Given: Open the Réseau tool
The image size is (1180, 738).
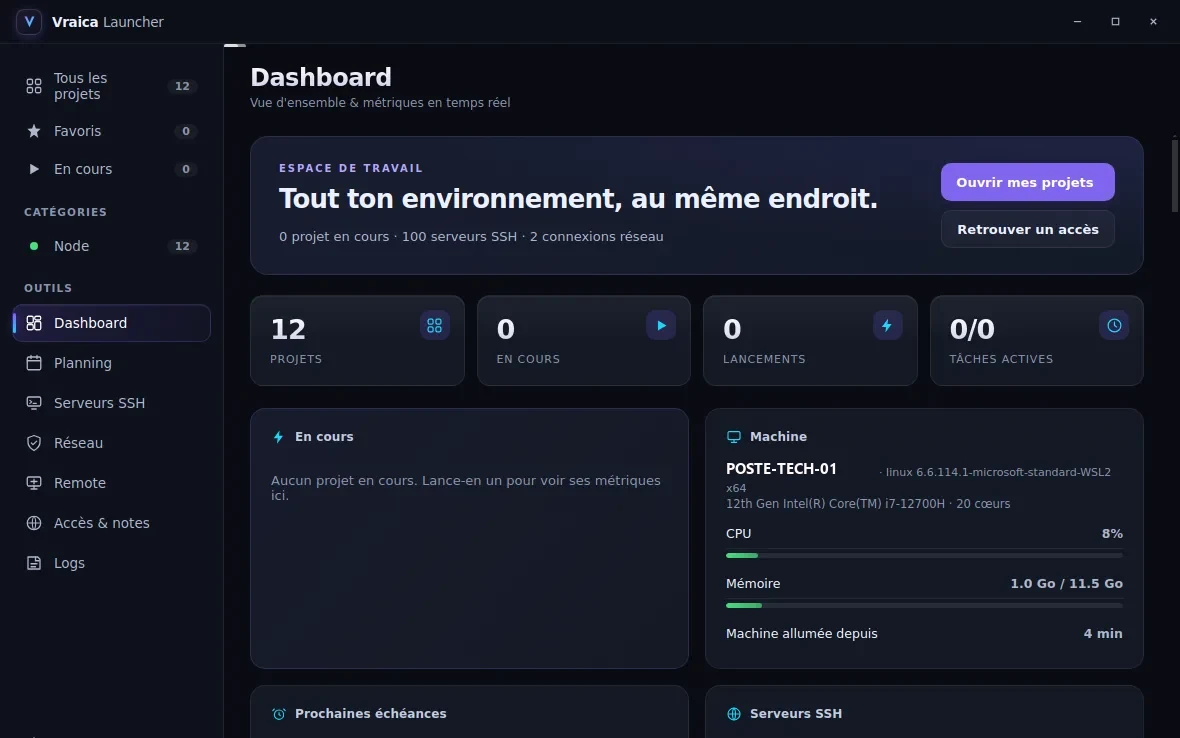Looking at the screenshot, I should click(111, 442).
